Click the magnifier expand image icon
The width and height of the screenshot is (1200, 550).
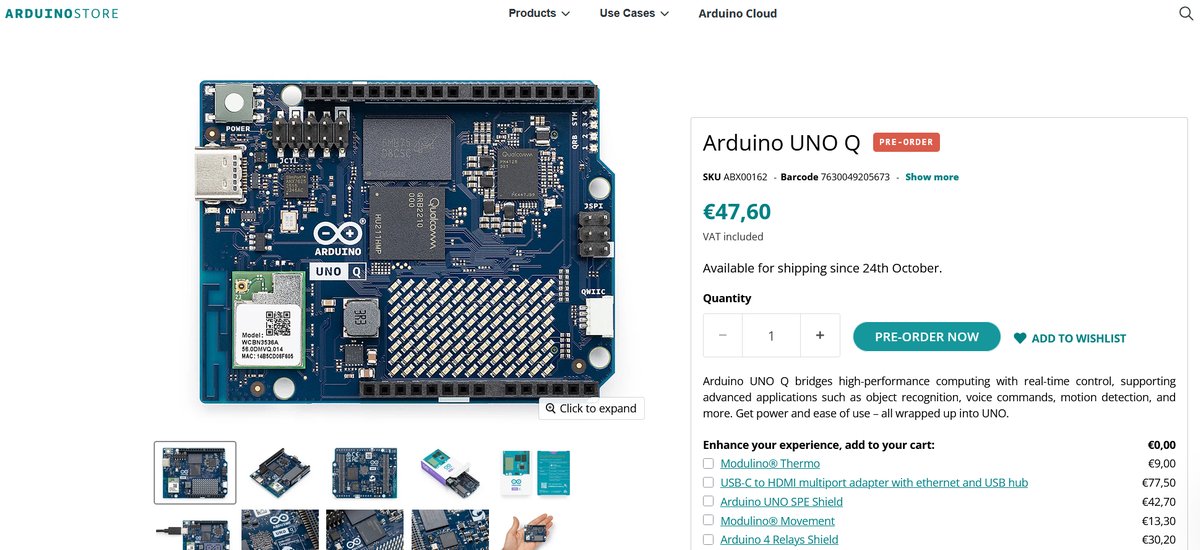pyautogui.click(x=550, y=408)
